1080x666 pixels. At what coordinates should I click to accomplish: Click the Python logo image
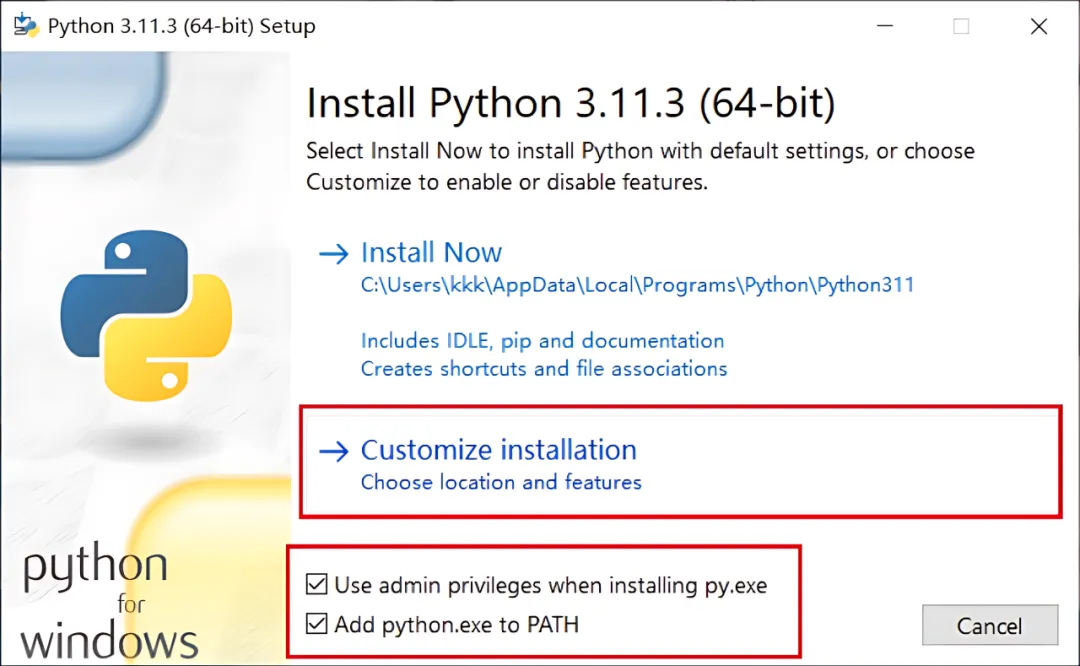(146, 315)
